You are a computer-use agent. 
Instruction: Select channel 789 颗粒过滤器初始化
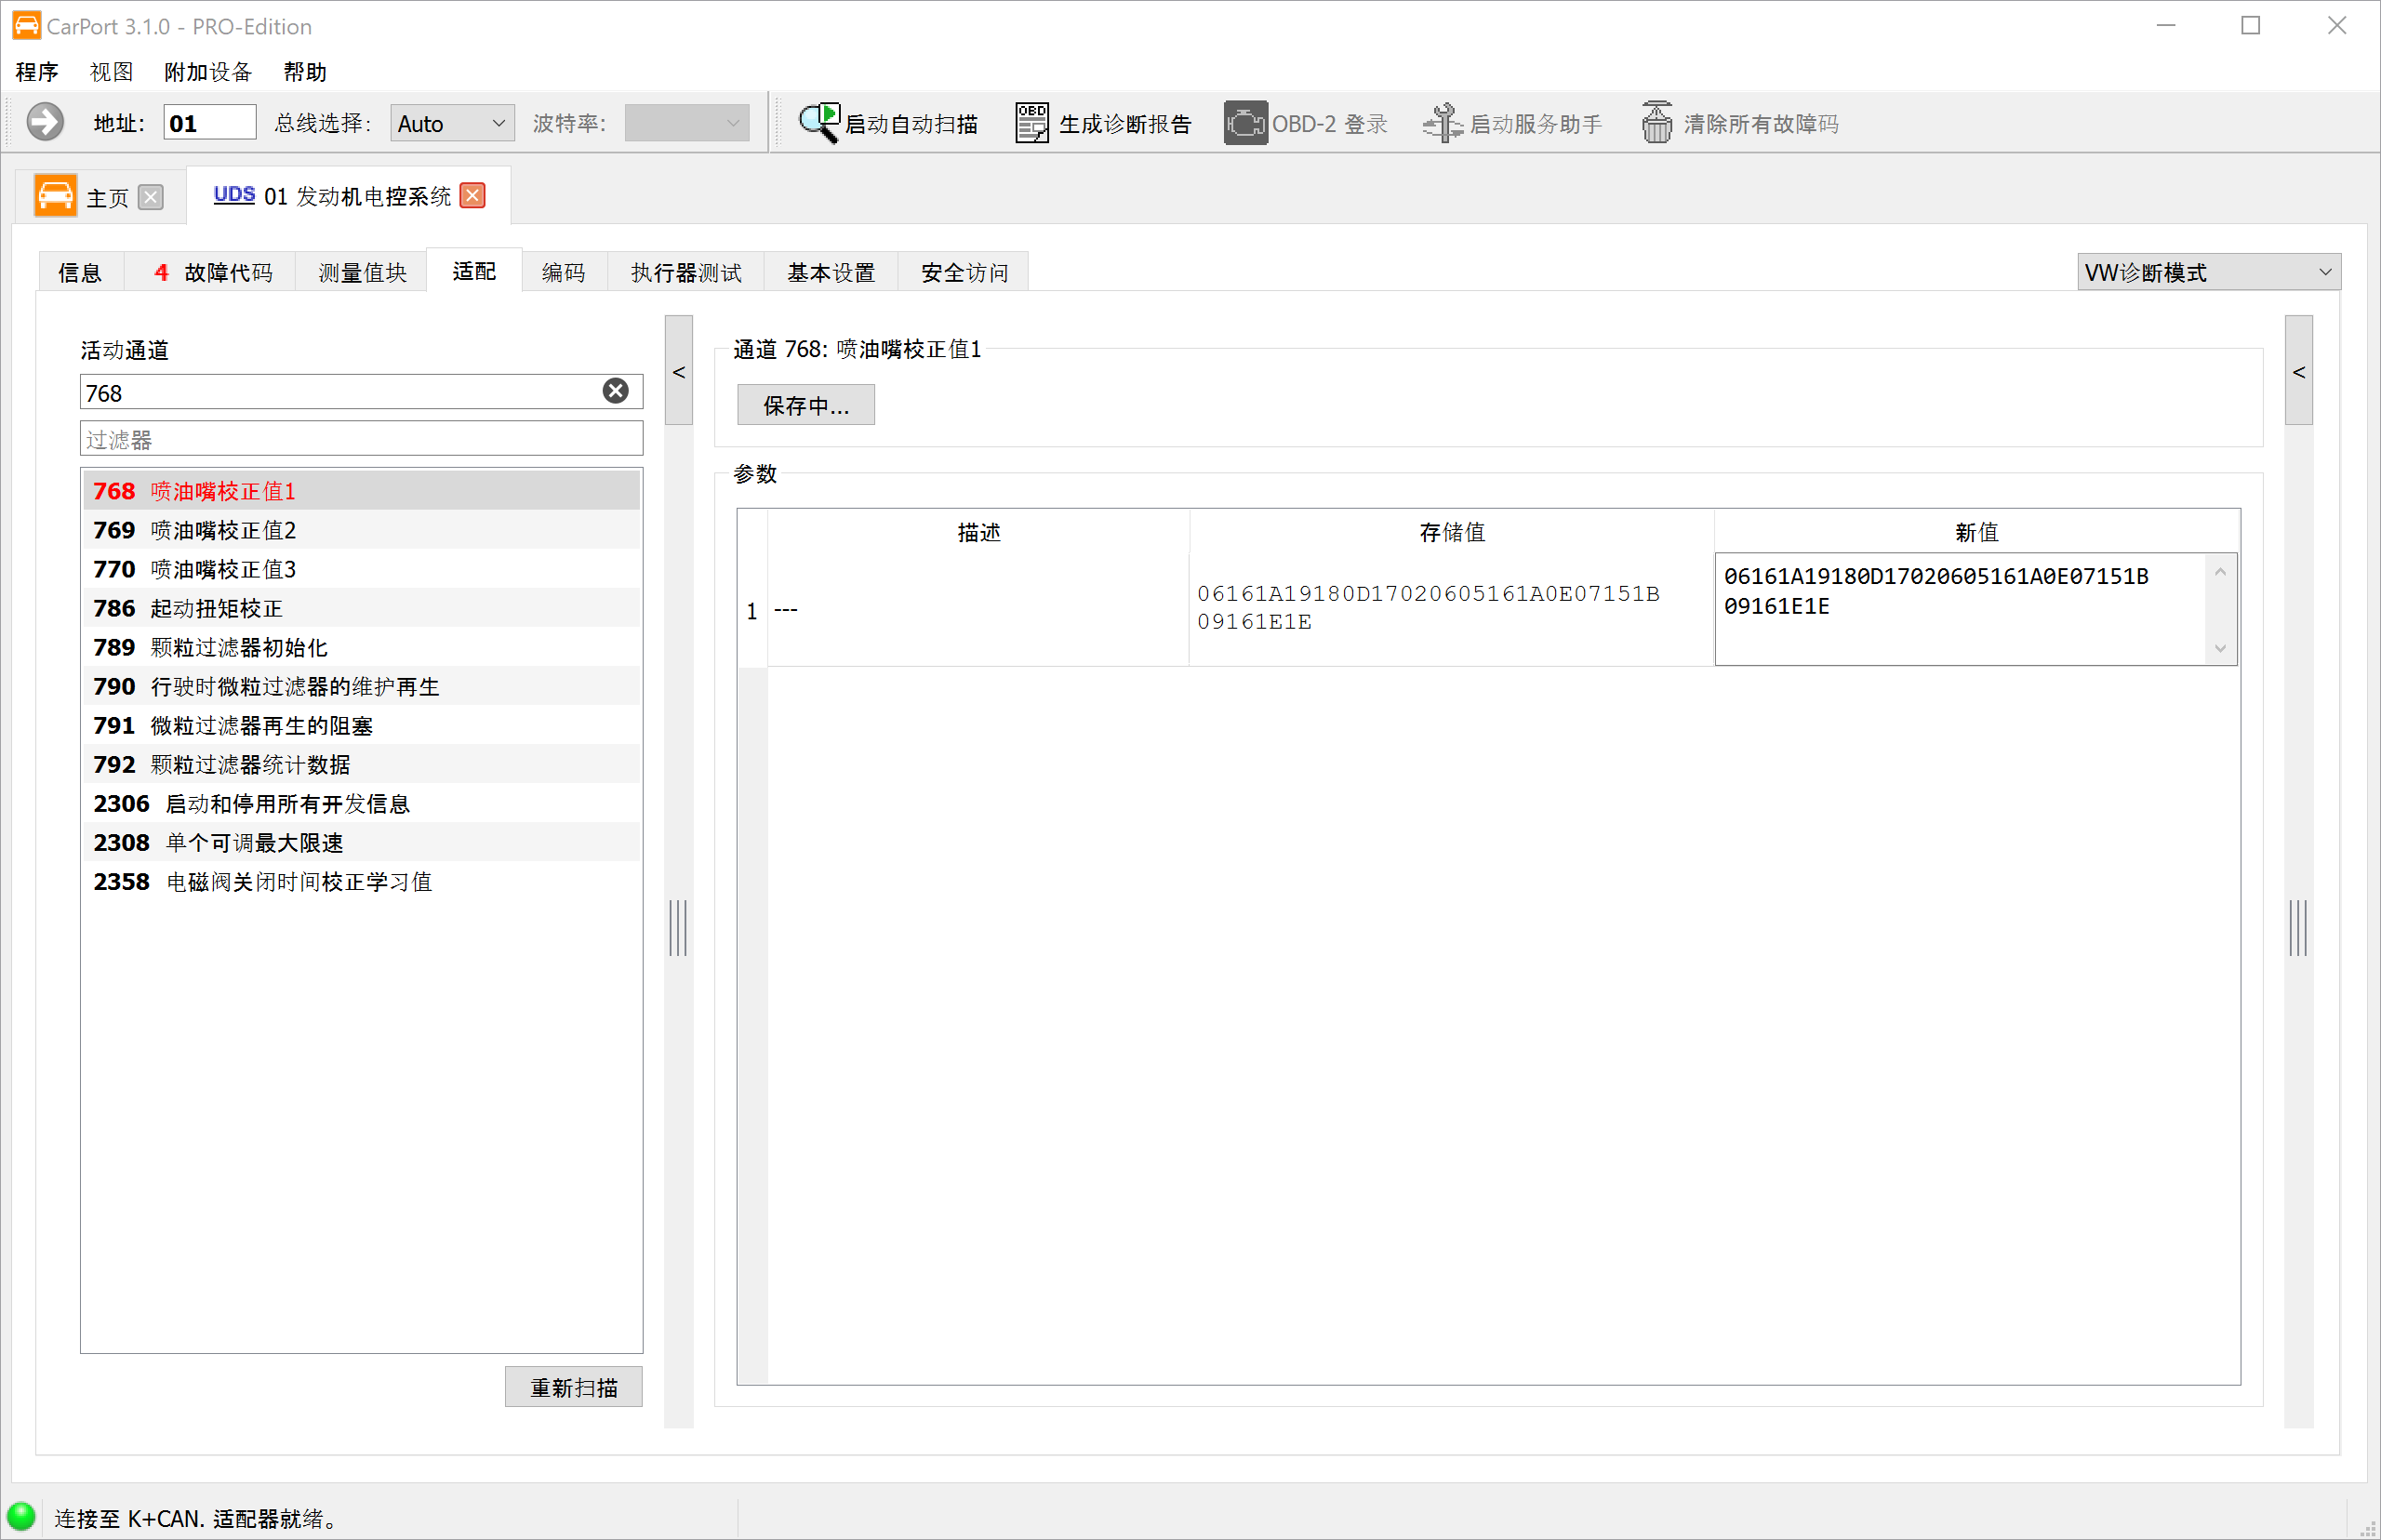[x=361, y=647]
